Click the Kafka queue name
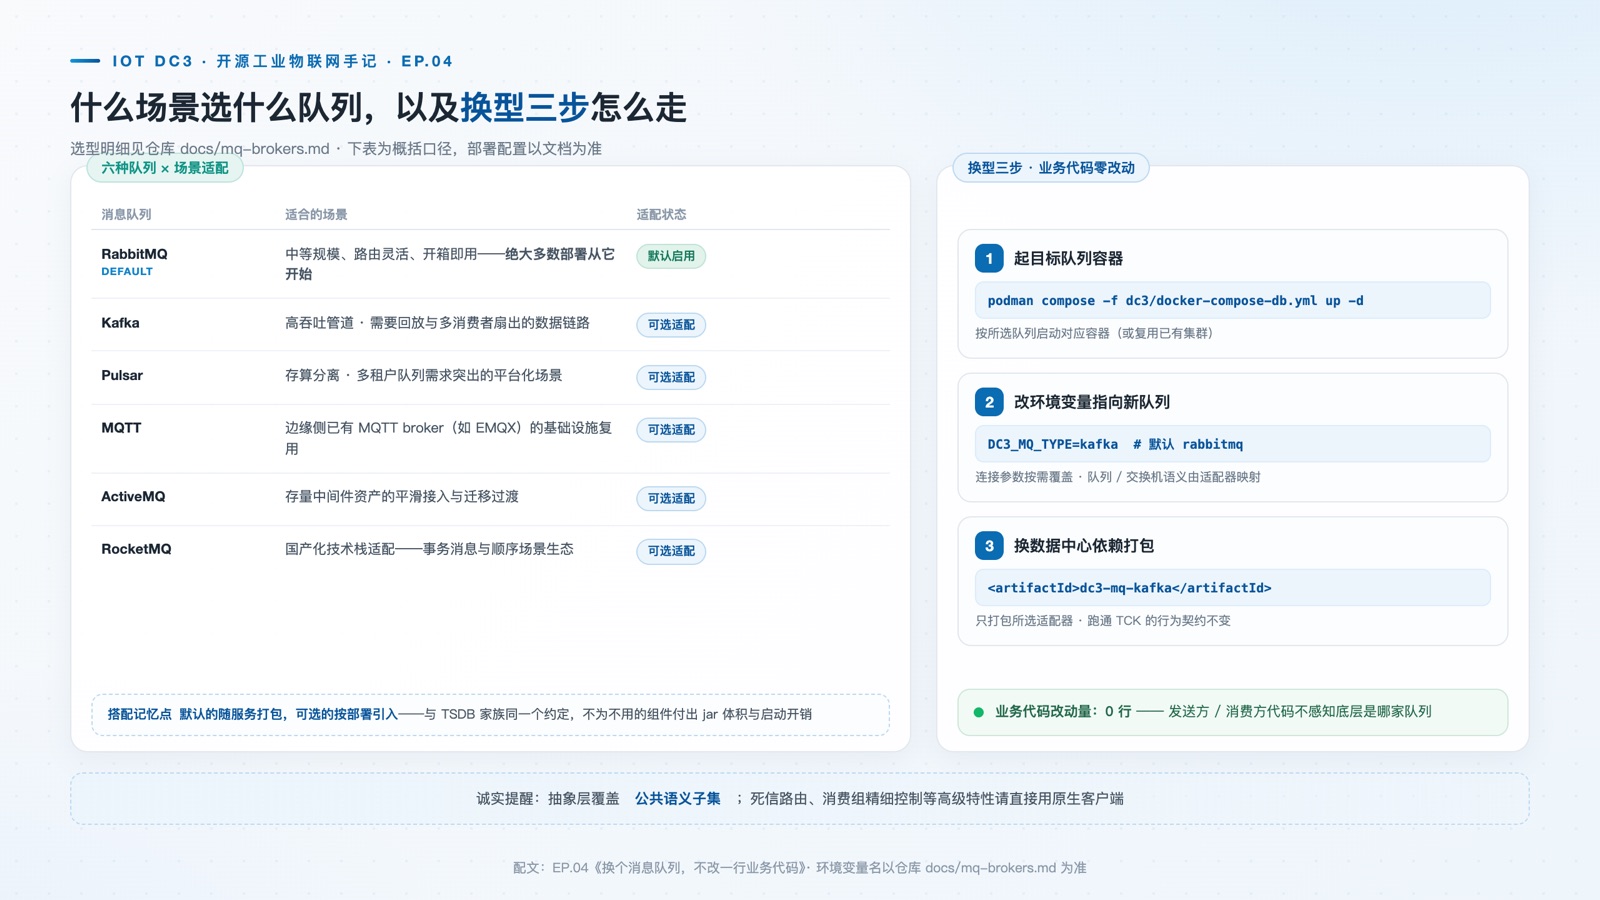This screenshot has width=1600, height=900. point(120,323)
